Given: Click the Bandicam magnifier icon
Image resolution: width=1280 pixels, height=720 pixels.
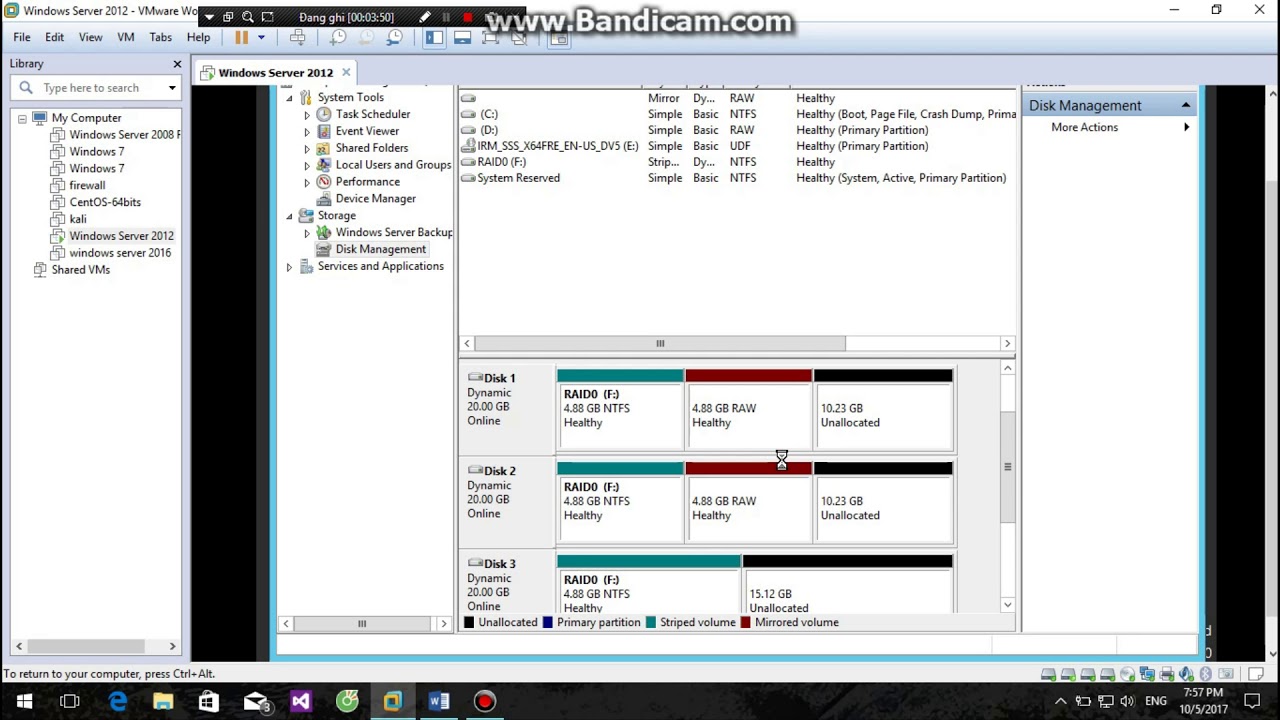Looking at the screenshot, I should (x=247, y=17).
